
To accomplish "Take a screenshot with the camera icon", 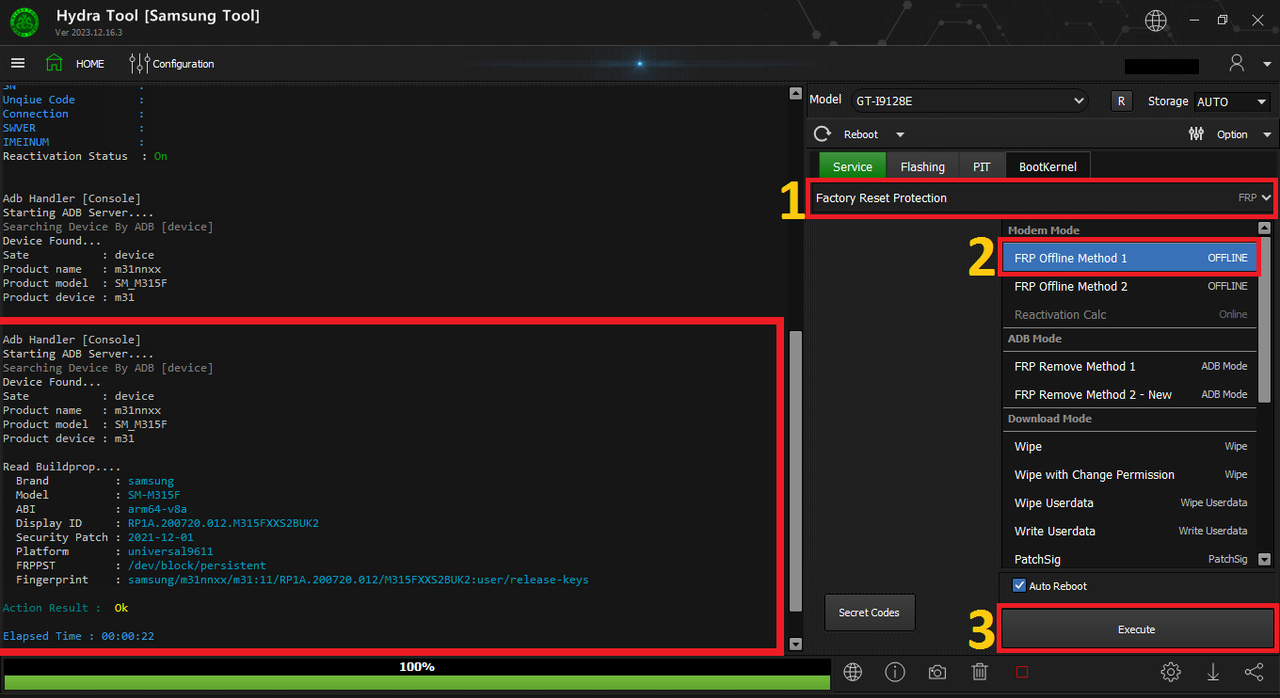I will pos(937,672).
